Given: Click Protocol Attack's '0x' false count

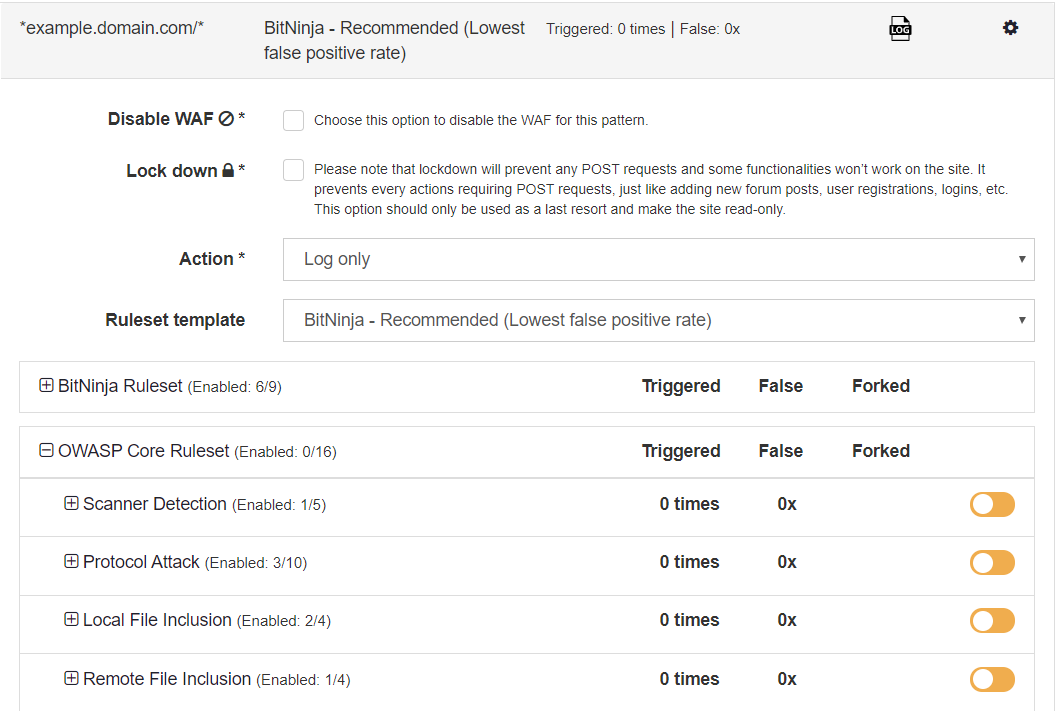Looking at the screenshot, I should click(x=787, y=562).
